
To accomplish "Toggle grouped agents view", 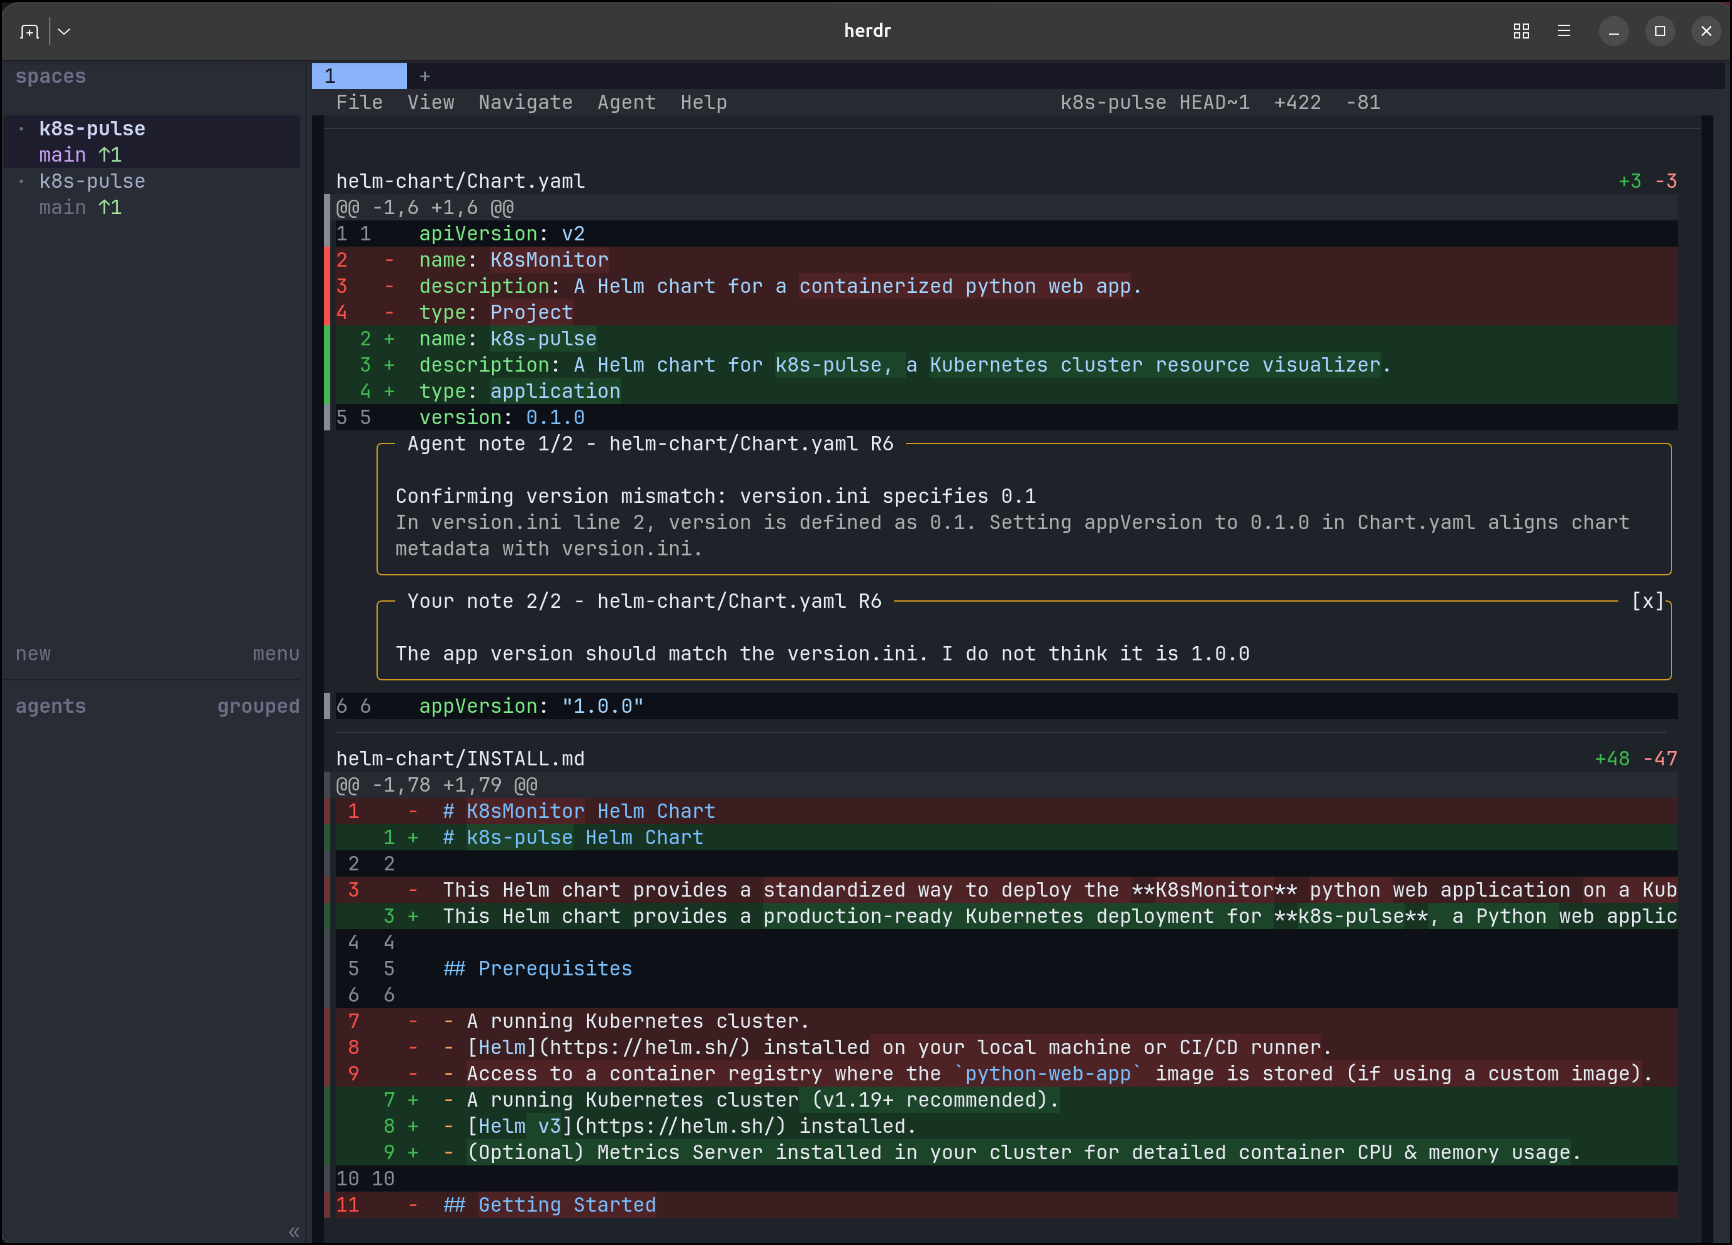I will (258, 706).
